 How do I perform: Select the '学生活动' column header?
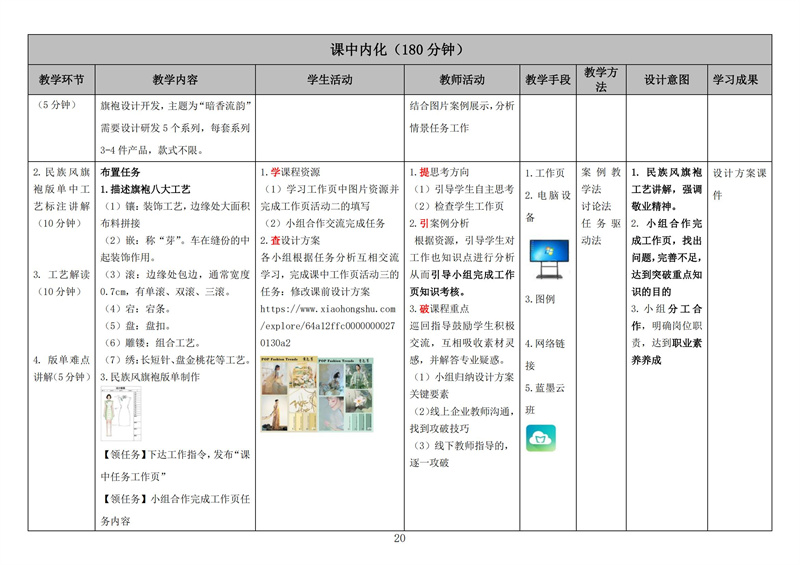330,80
